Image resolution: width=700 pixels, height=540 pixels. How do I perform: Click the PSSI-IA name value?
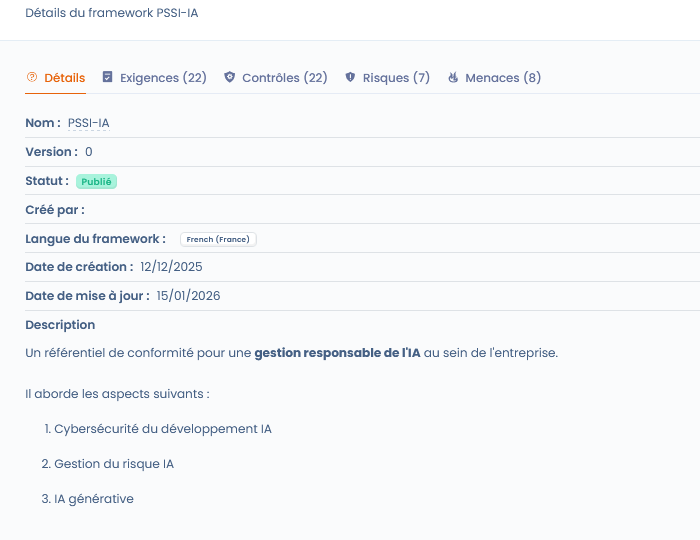pos(89,123)
